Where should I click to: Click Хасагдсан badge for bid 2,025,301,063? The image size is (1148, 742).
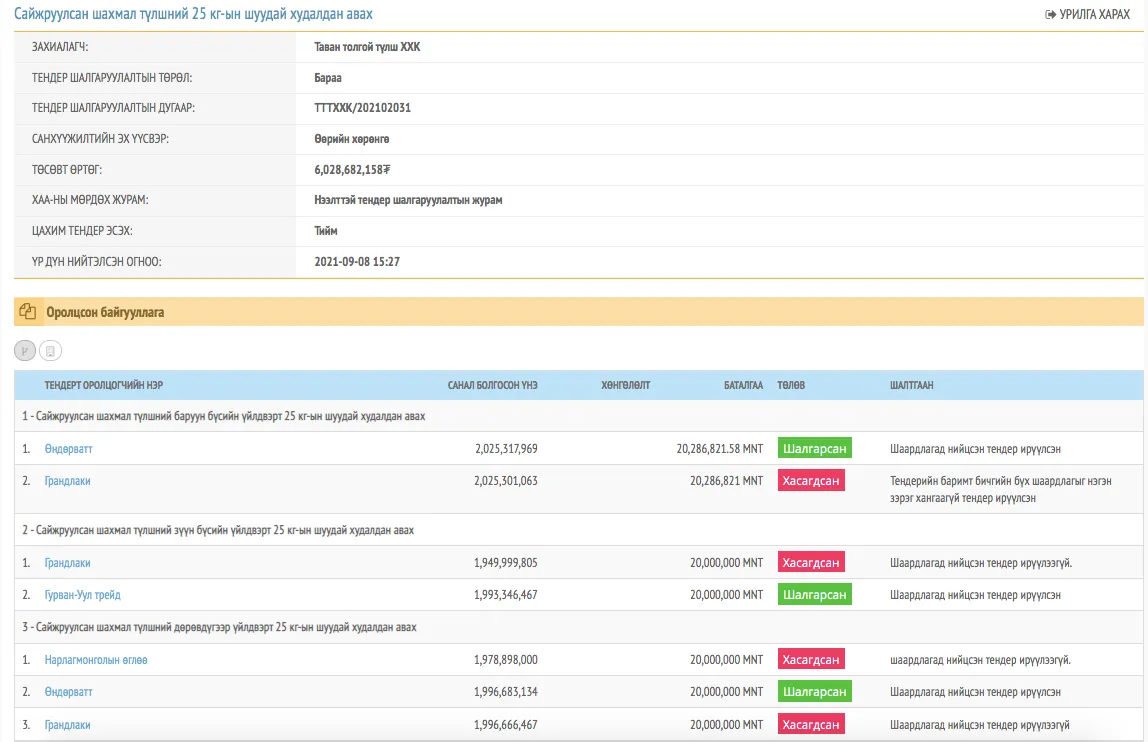pyautogui.click(x=810, y=481)
